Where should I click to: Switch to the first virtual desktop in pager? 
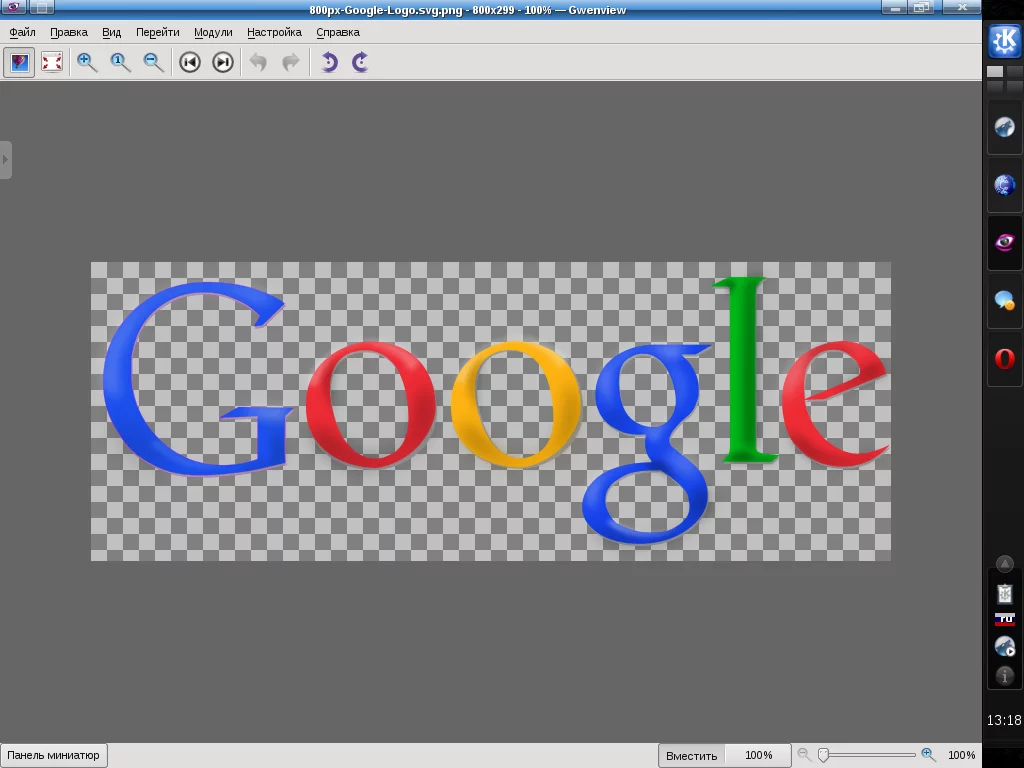pyautogui.click(x=995, y=71)
